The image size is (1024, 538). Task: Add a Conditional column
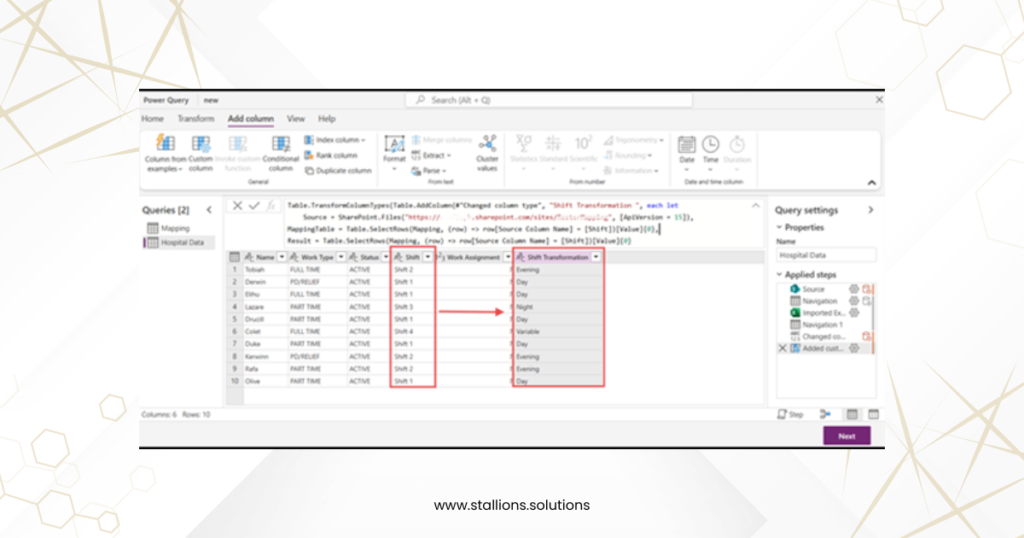click(x=281, y=153)
